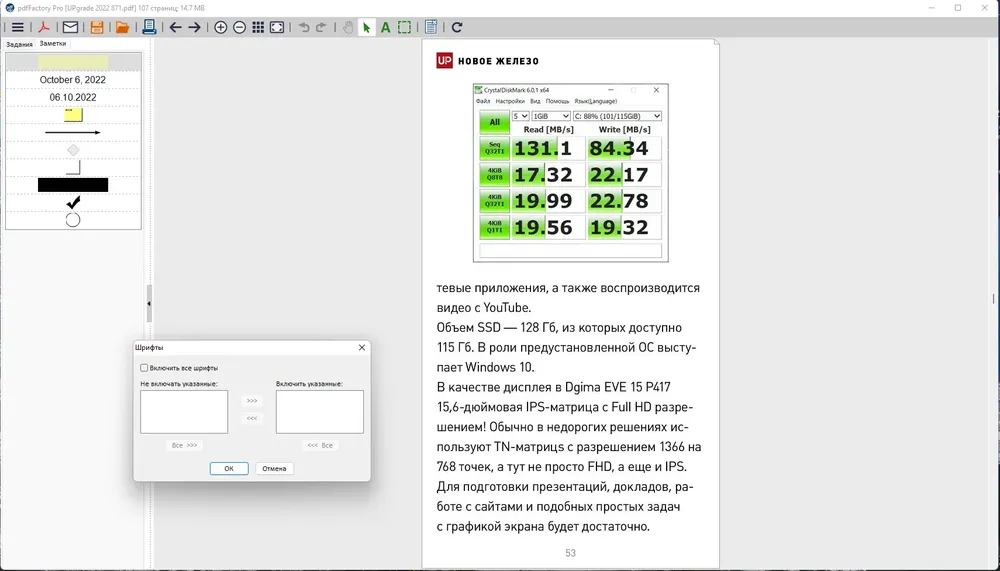
Task: Select the green A text tool
Action: point(385,27)
